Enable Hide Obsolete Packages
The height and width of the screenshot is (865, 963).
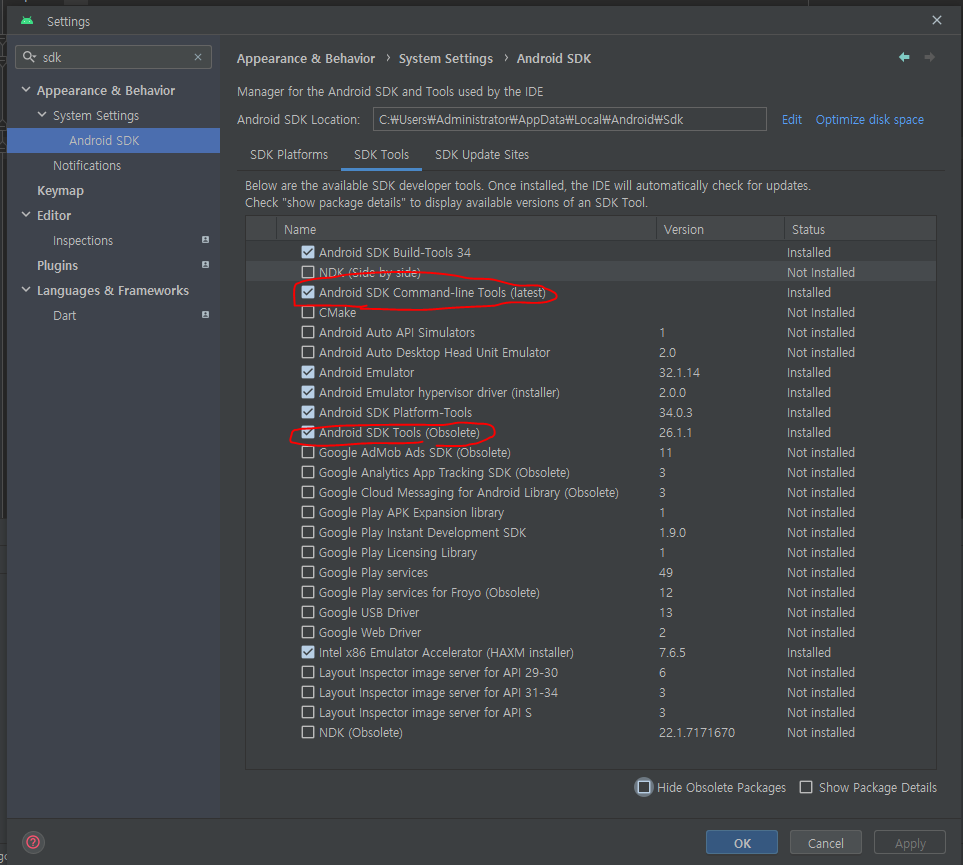point(644,787)
